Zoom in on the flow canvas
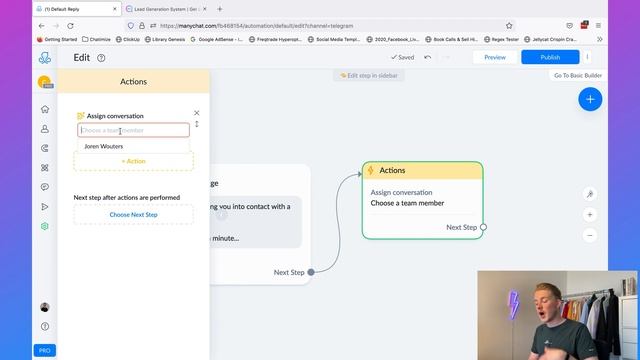This screenshot has width=640, height=360. (x=589, y=215)
